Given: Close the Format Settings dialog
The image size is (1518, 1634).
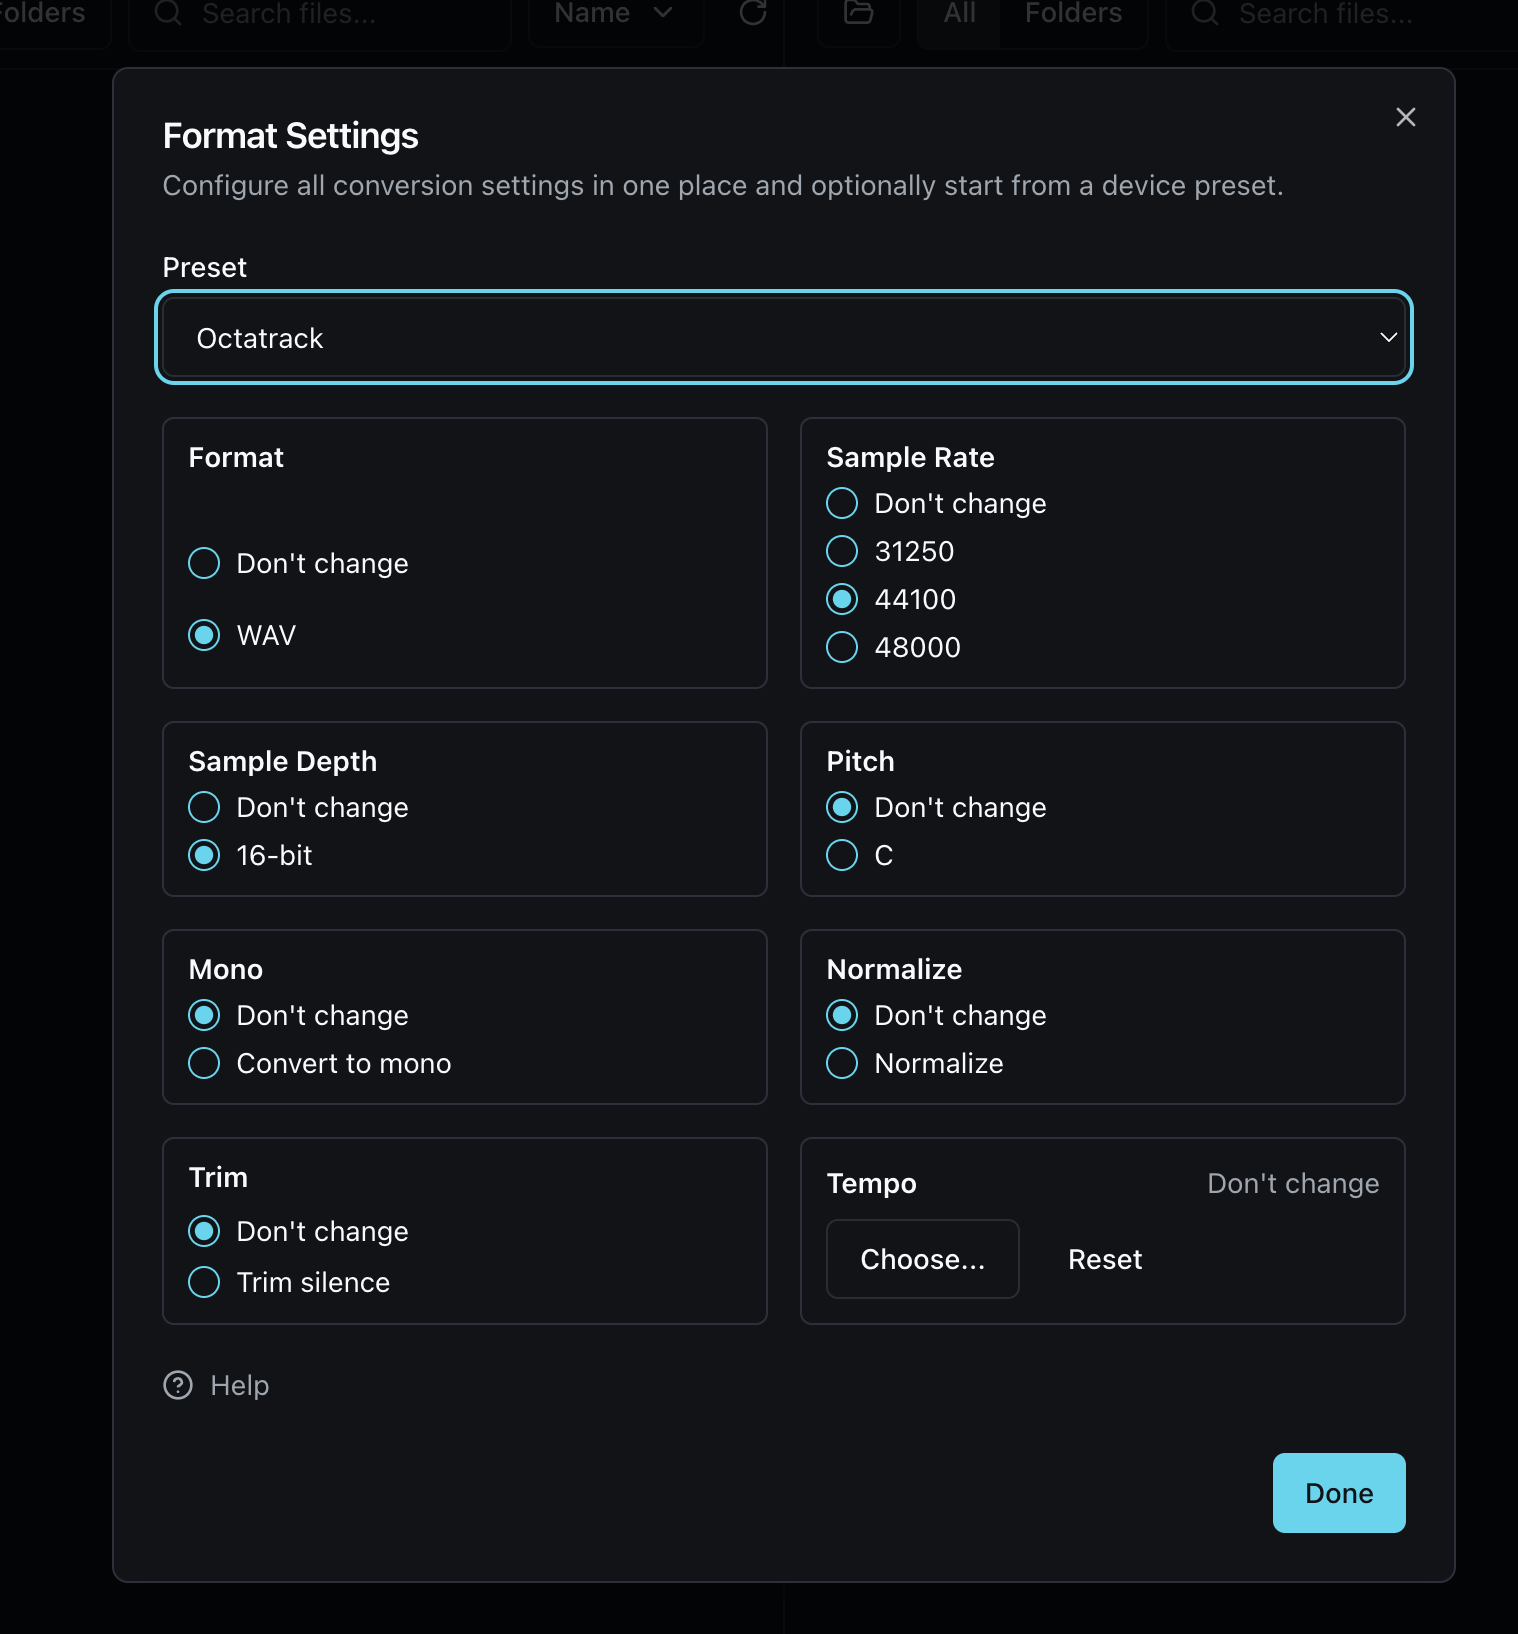Looking at the screenshot, I should (x=1405, y=117).
